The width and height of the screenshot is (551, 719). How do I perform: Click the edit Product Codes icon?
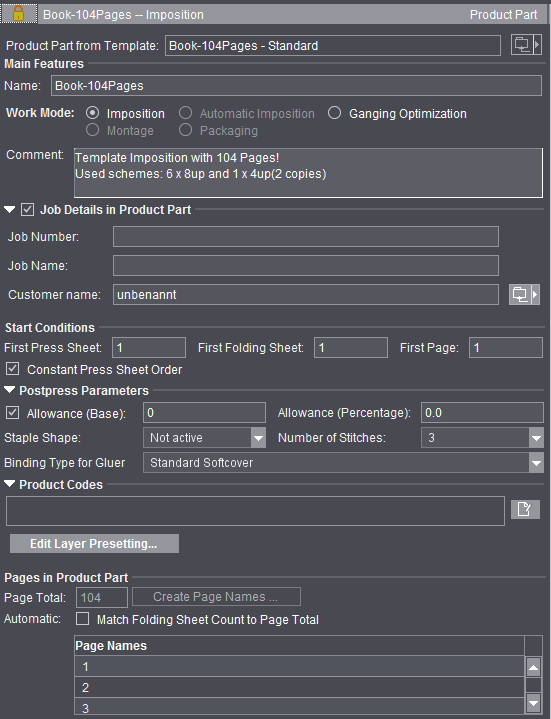pyautogui.click(x=525, y=509)
